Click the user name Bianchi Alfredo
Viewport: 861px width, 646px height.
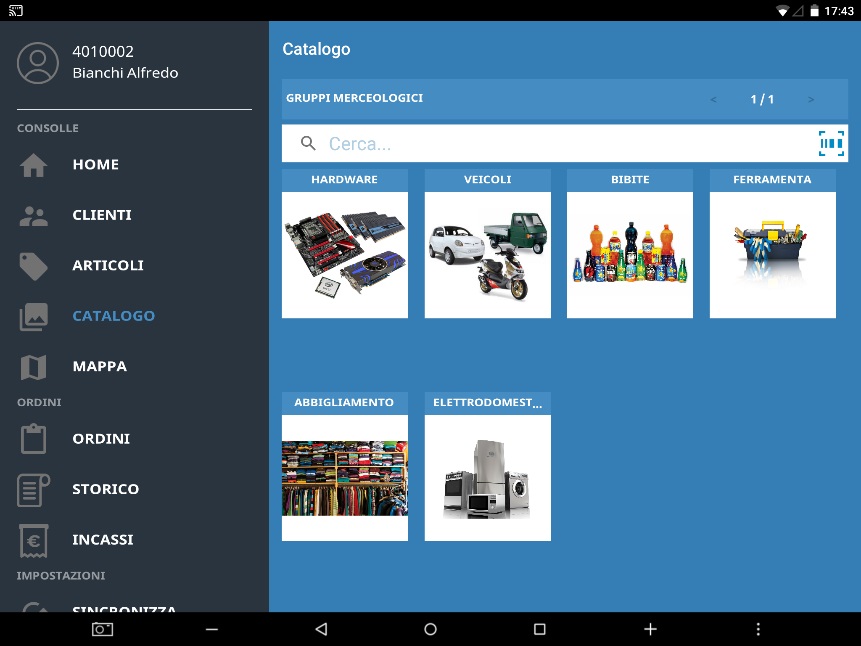(x=125, y=73)
